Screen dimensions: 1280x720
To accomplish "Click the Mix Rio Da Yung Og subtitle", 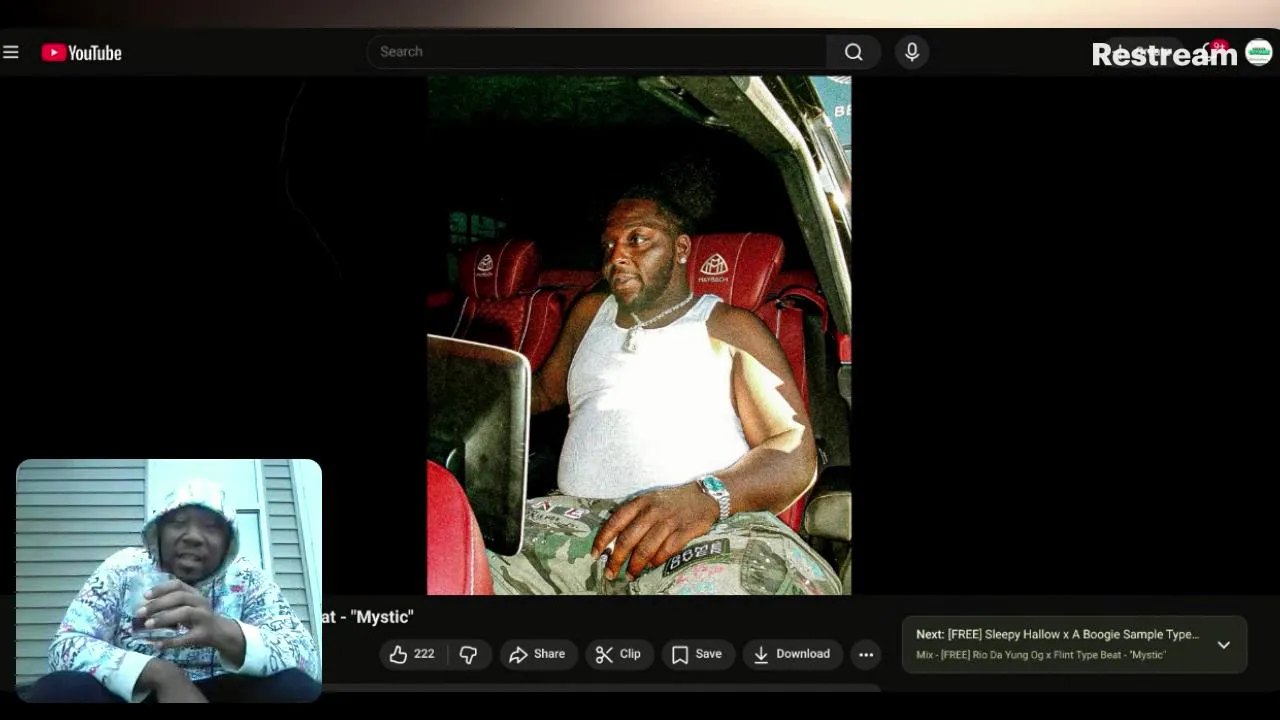I will point(1041,655).
